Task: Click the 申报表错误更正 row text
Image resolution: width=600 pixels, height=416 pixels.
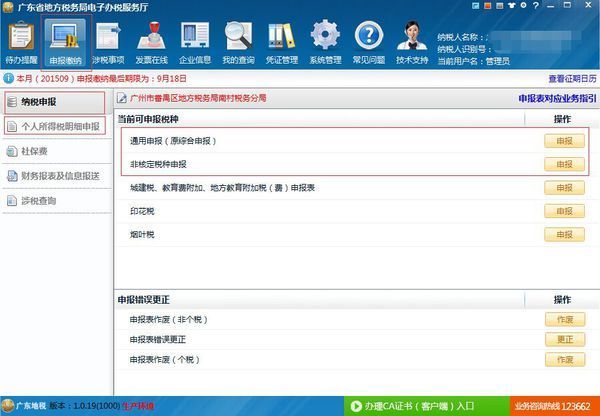Action: pyautogui.click(x=158, y=339)
